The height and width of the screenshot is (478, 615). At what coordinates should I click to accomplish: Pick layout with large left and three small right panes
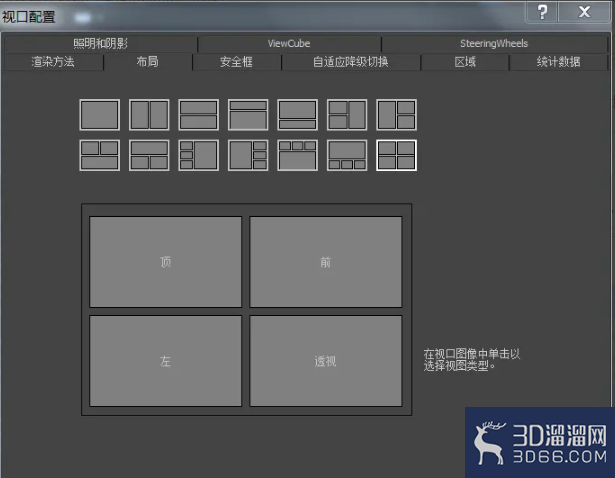tap(248, 155)
